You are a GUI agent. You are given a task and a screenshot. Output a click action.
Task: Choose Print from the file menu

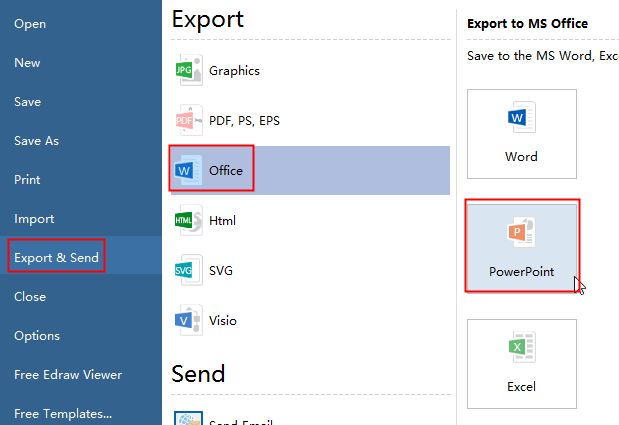pyautogui.click(x=27, y=180)
